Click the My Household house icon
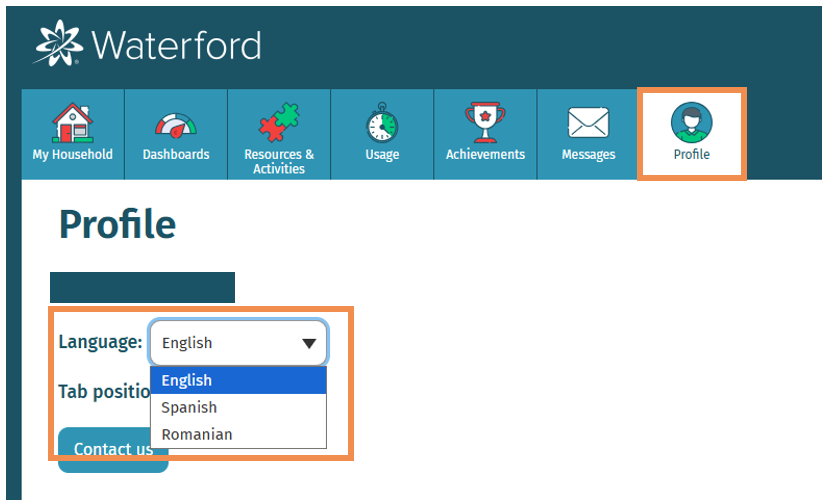Screen dimensions: 827x504 tap(72, 123)
